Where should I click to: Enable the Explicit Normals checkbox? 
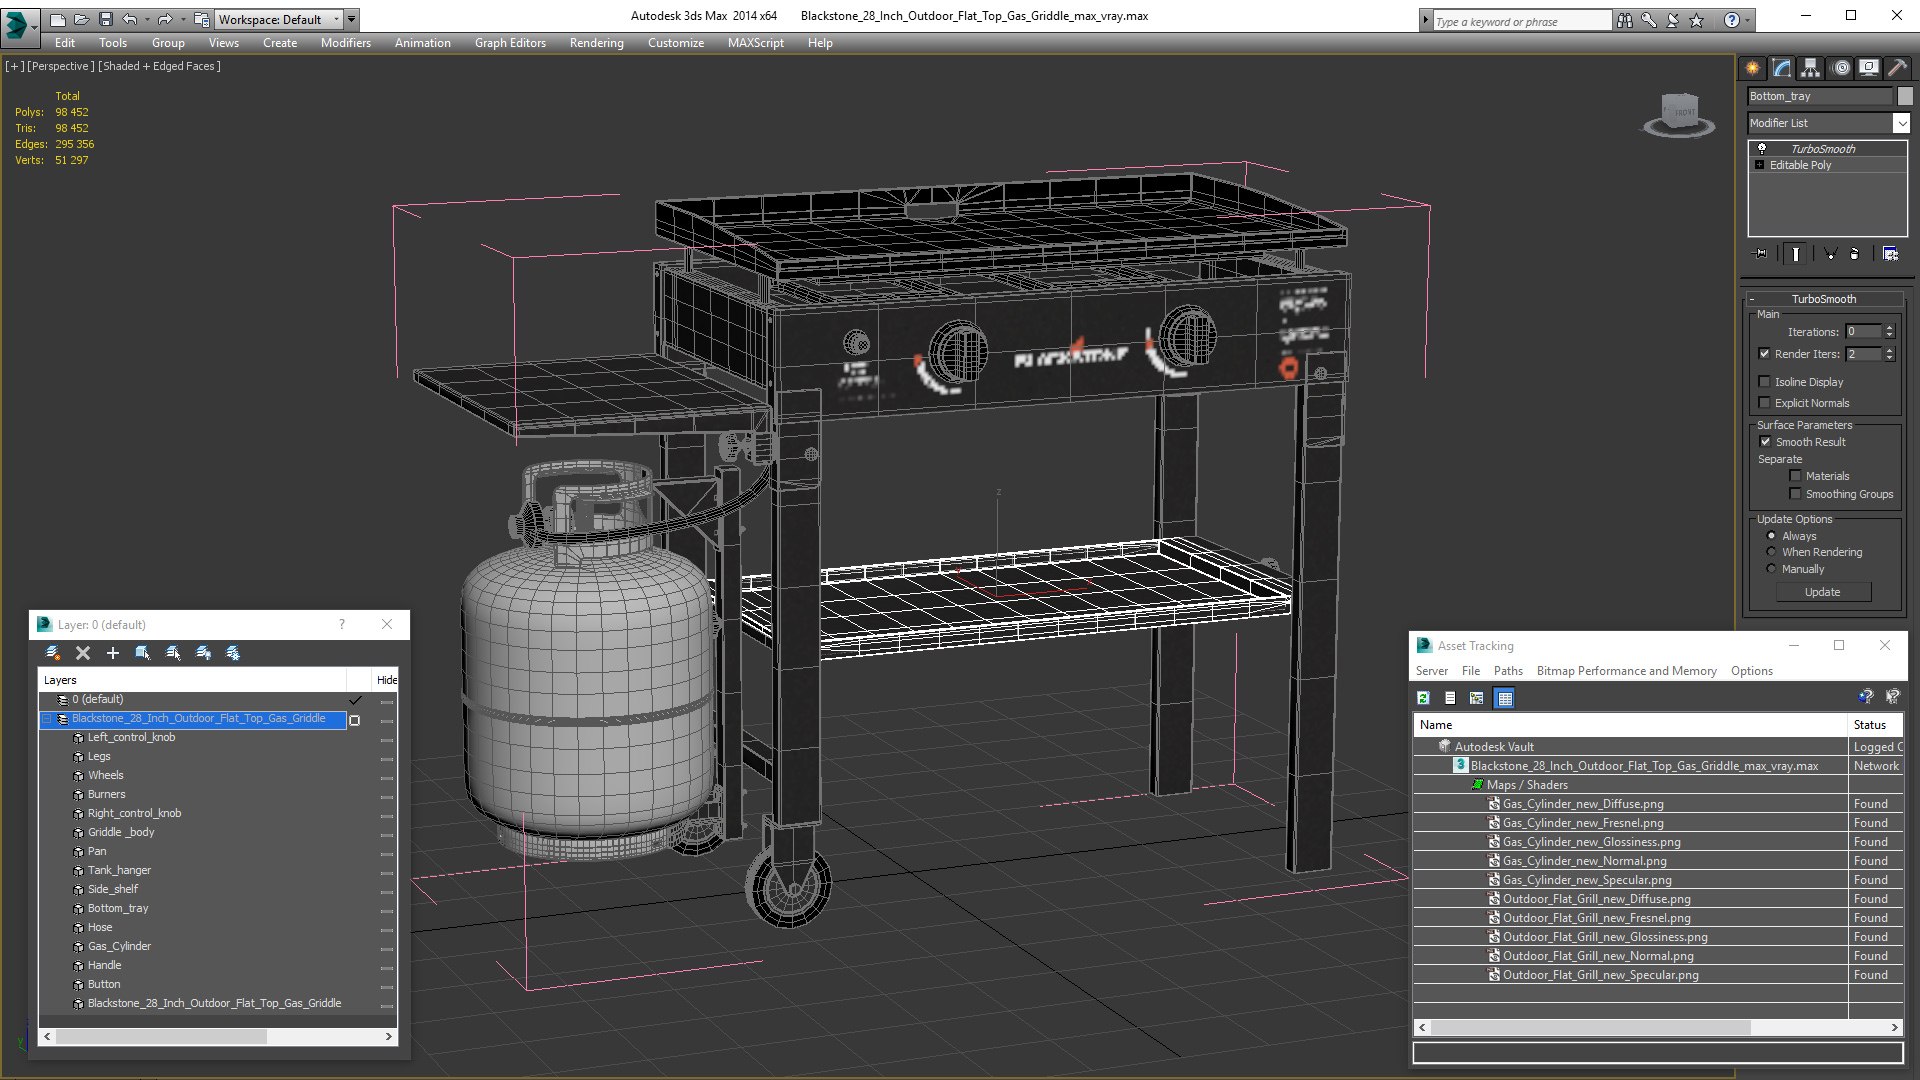coord(1765,402)
